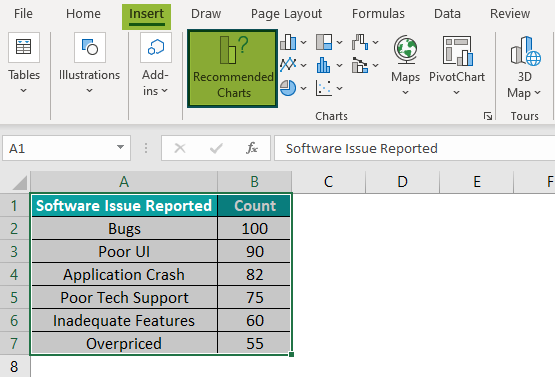This screenshot has height=377, width=555.
Task: Click the 3D Map icon
Action: (525, 51)
